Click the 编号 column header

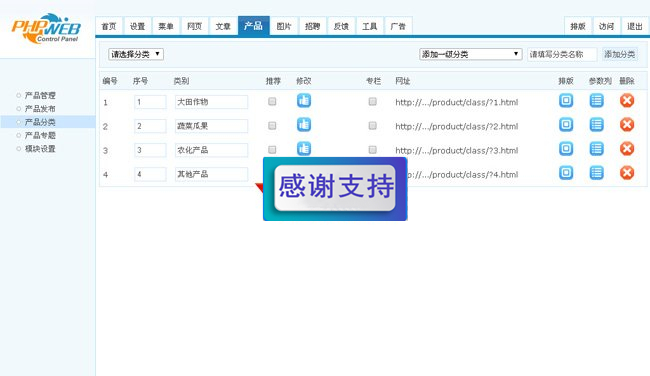tap(110, 81)
